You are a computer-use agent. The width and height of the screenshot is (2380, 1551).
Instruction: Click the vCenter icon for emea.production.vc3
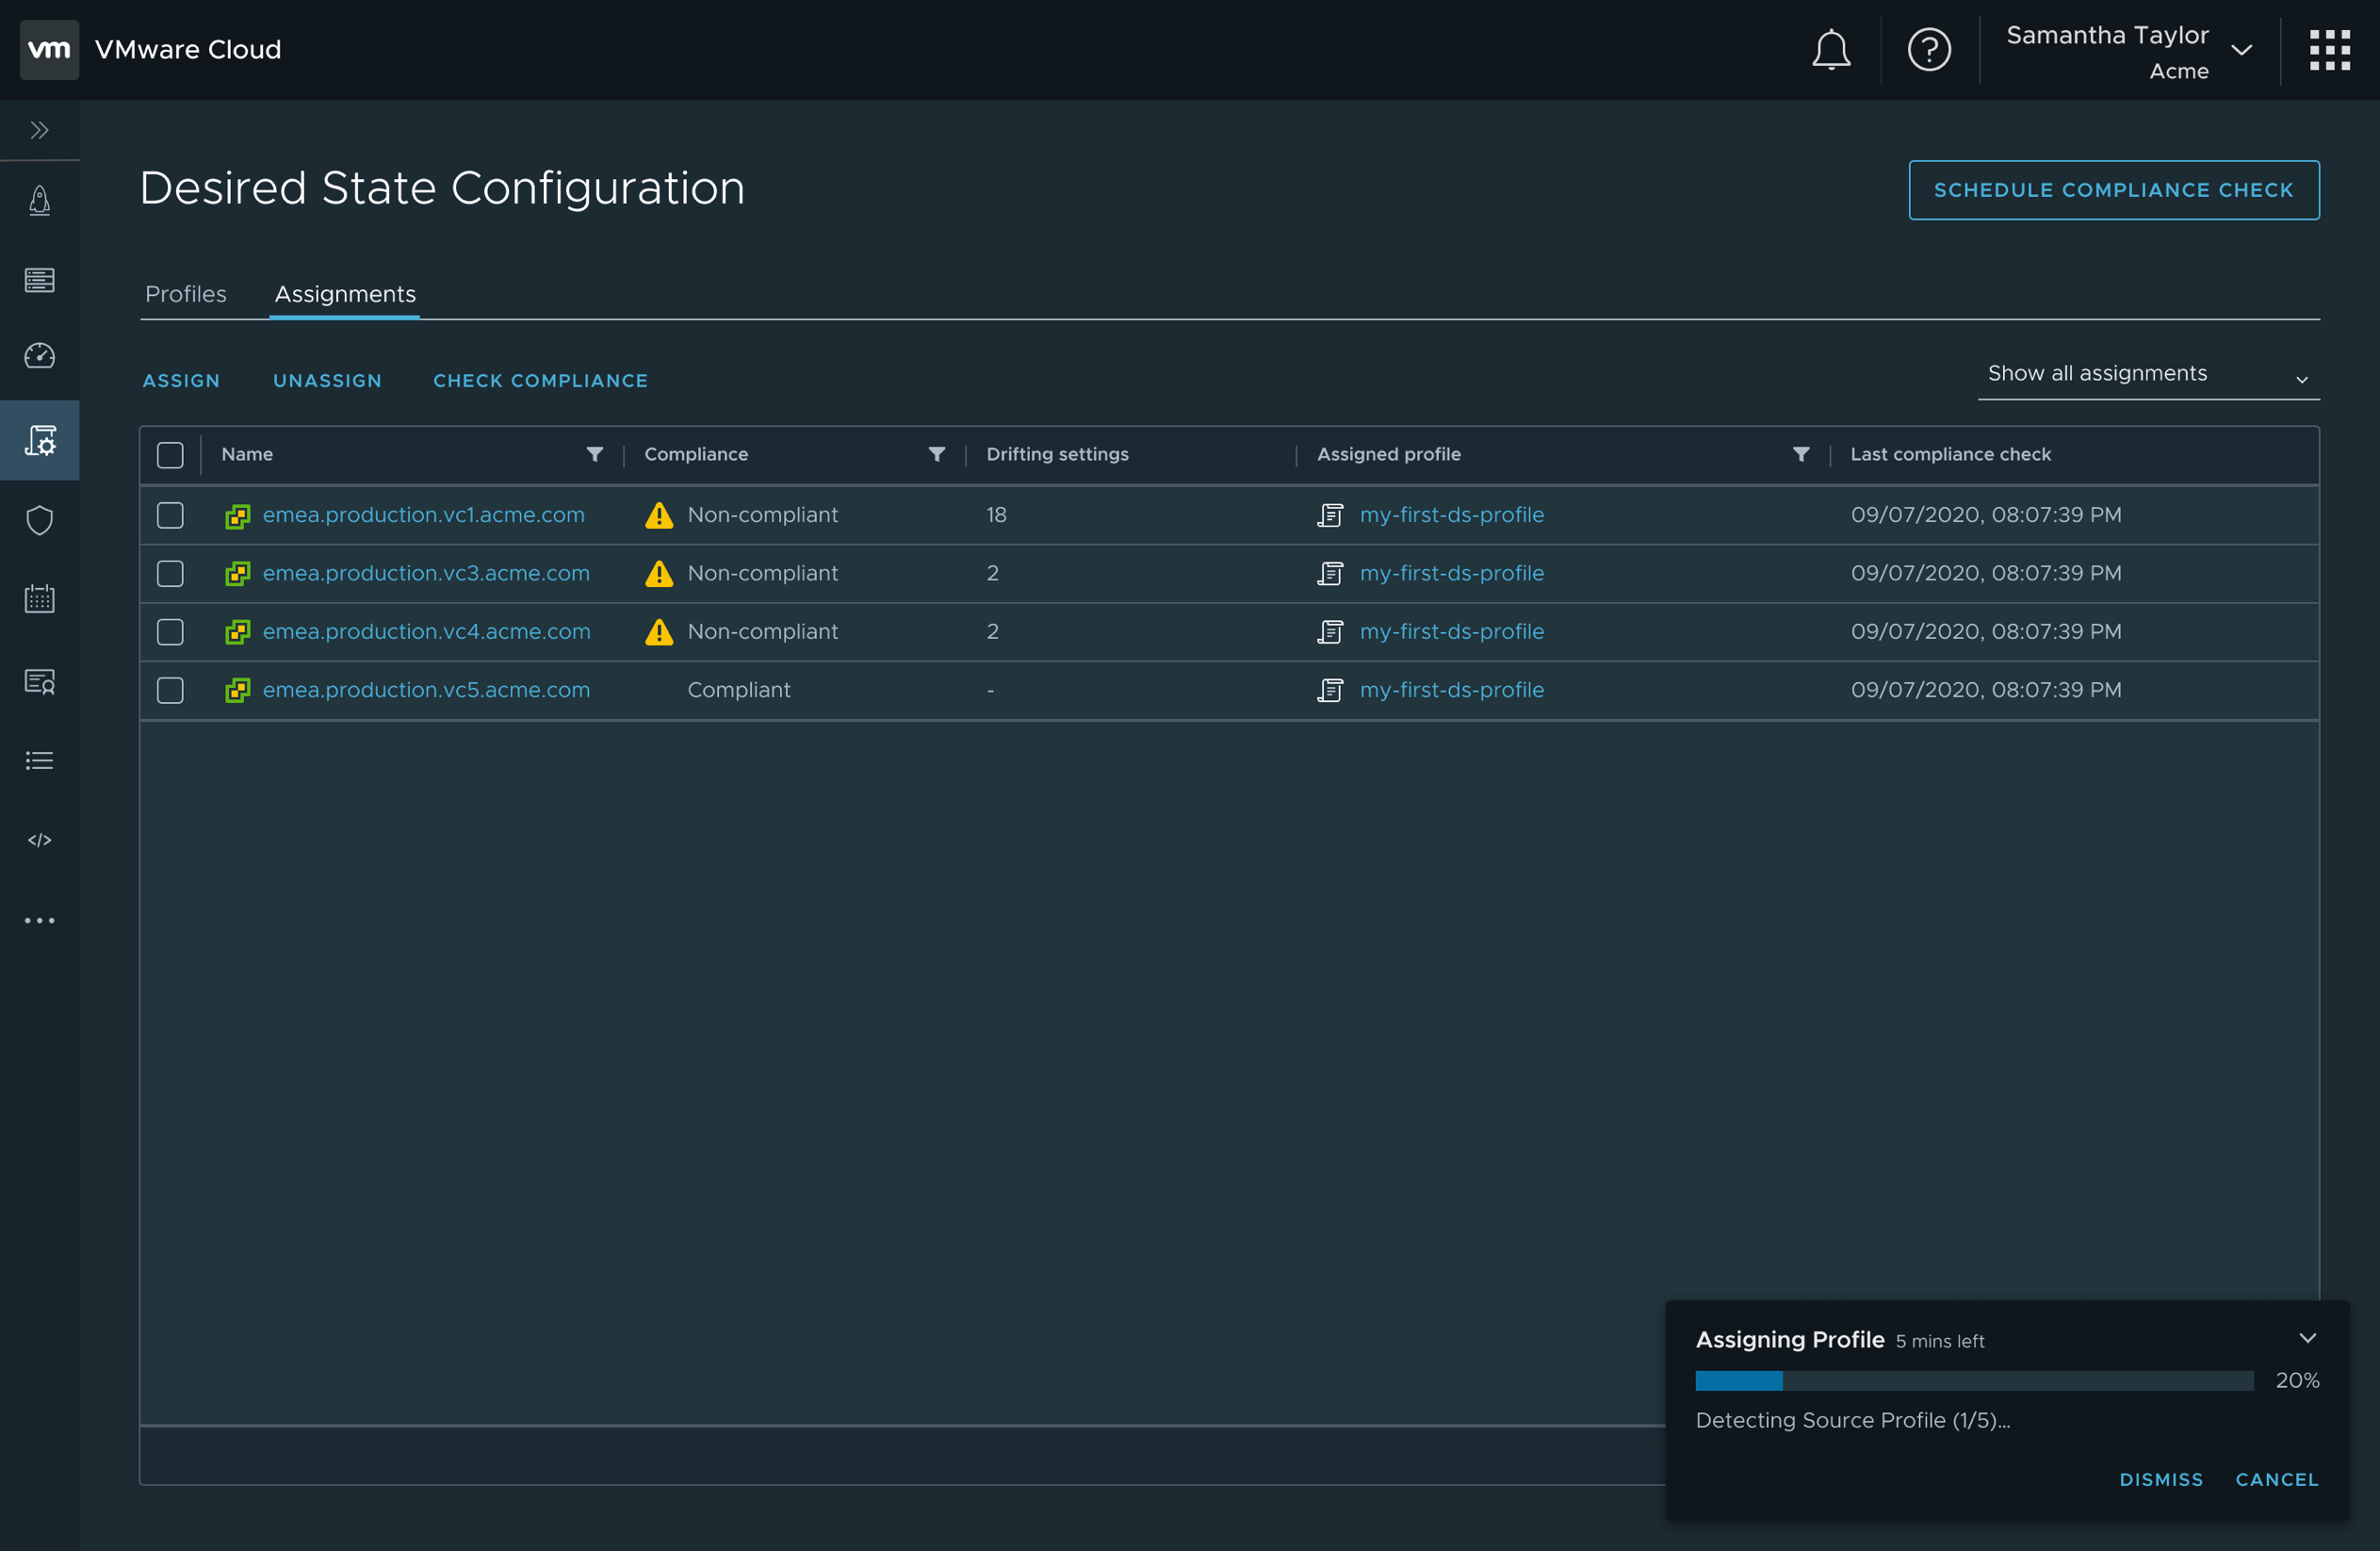click(237, 573)
